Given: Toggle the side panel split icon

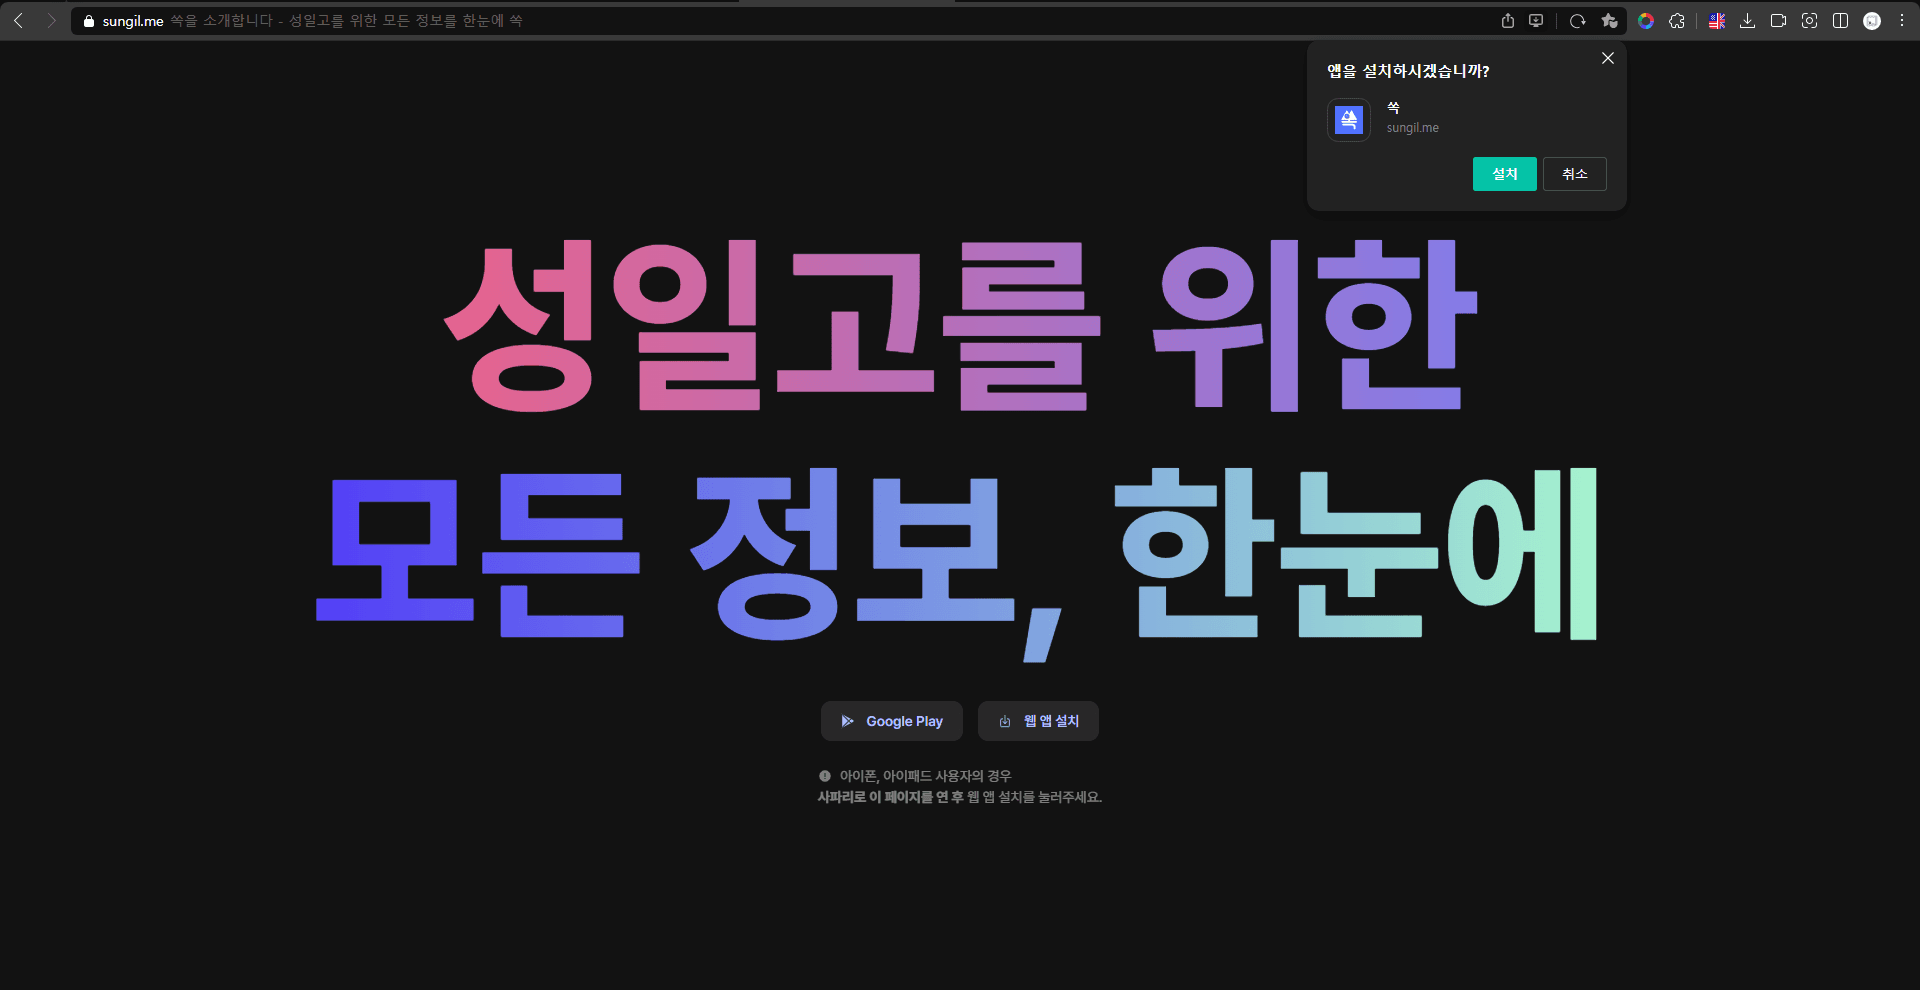Looking at the screenshot, I should pyautogui.click(x=1840, y=21).
